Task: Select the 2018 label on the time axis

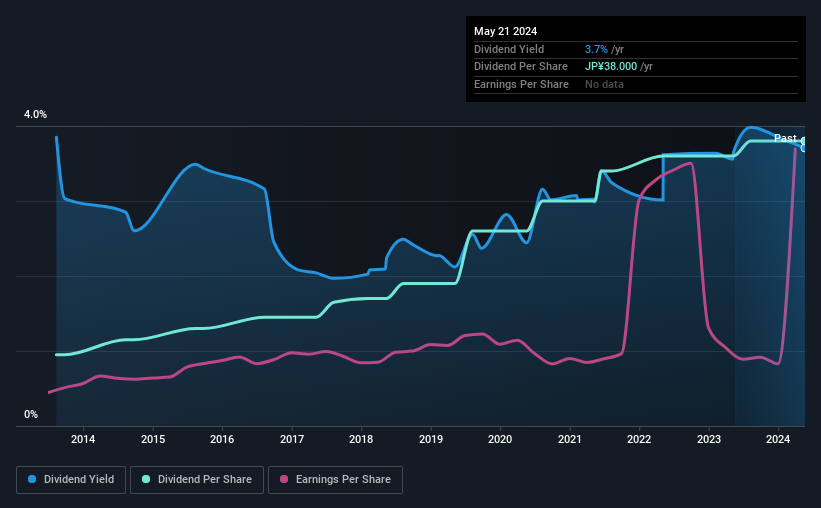Action: pyautogui.click(x=361, y=439)
